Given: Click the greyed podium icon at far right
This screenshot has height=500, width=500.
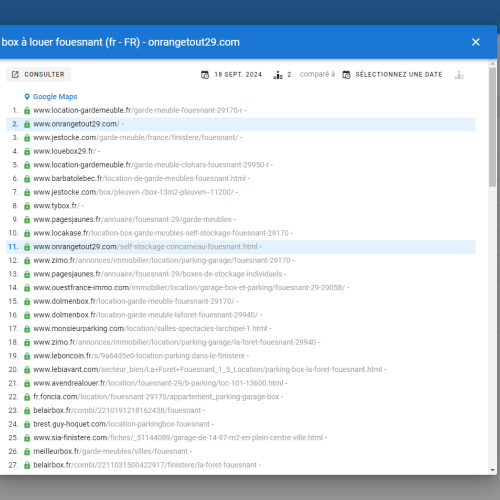Looking at the screenshot, I should tap(459, 75).
